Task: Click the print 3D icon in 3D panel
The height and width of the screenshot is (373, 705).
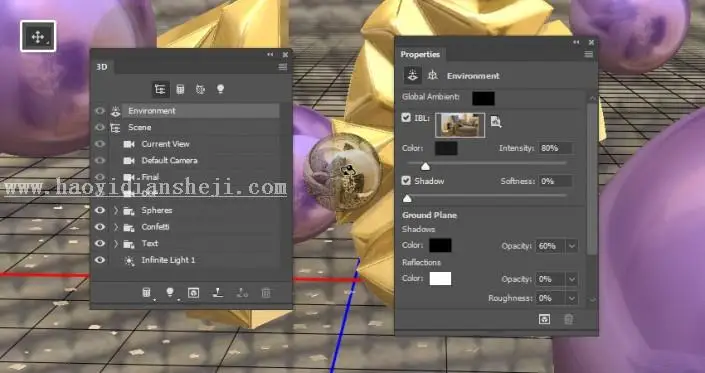Action: pos(218,293)
